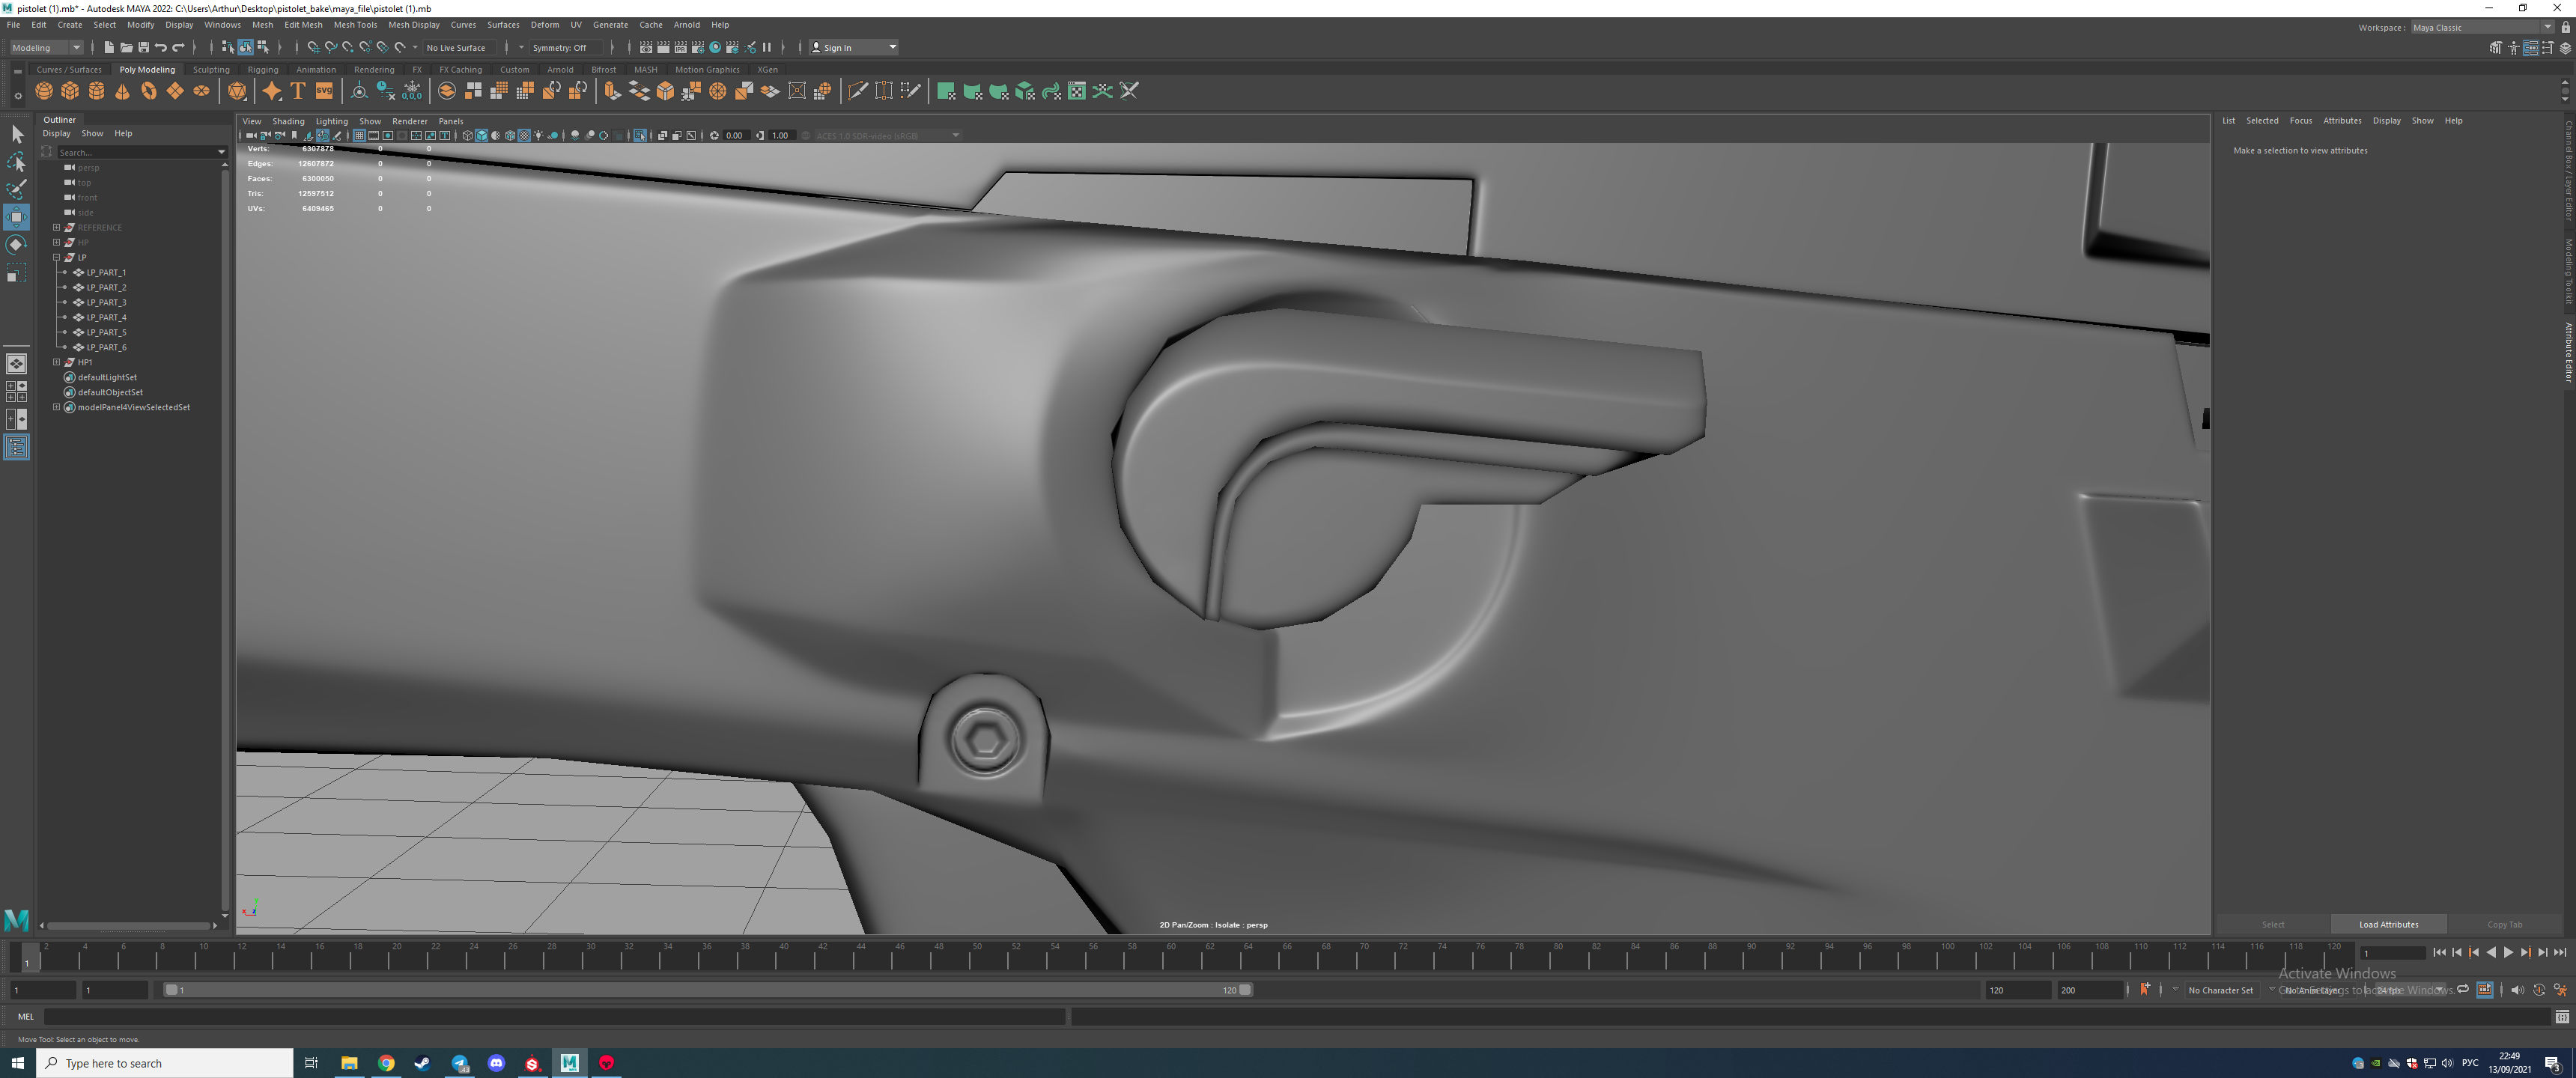Collapse the LP group in Outliner
This screenshot has width=2576, height=1078.
click(57, 257)
